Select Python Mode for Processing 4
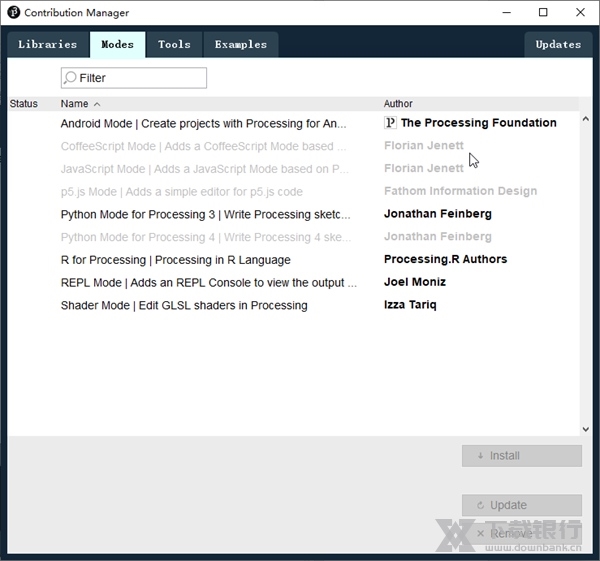This screenshot has height=561, width=600. 293,237
